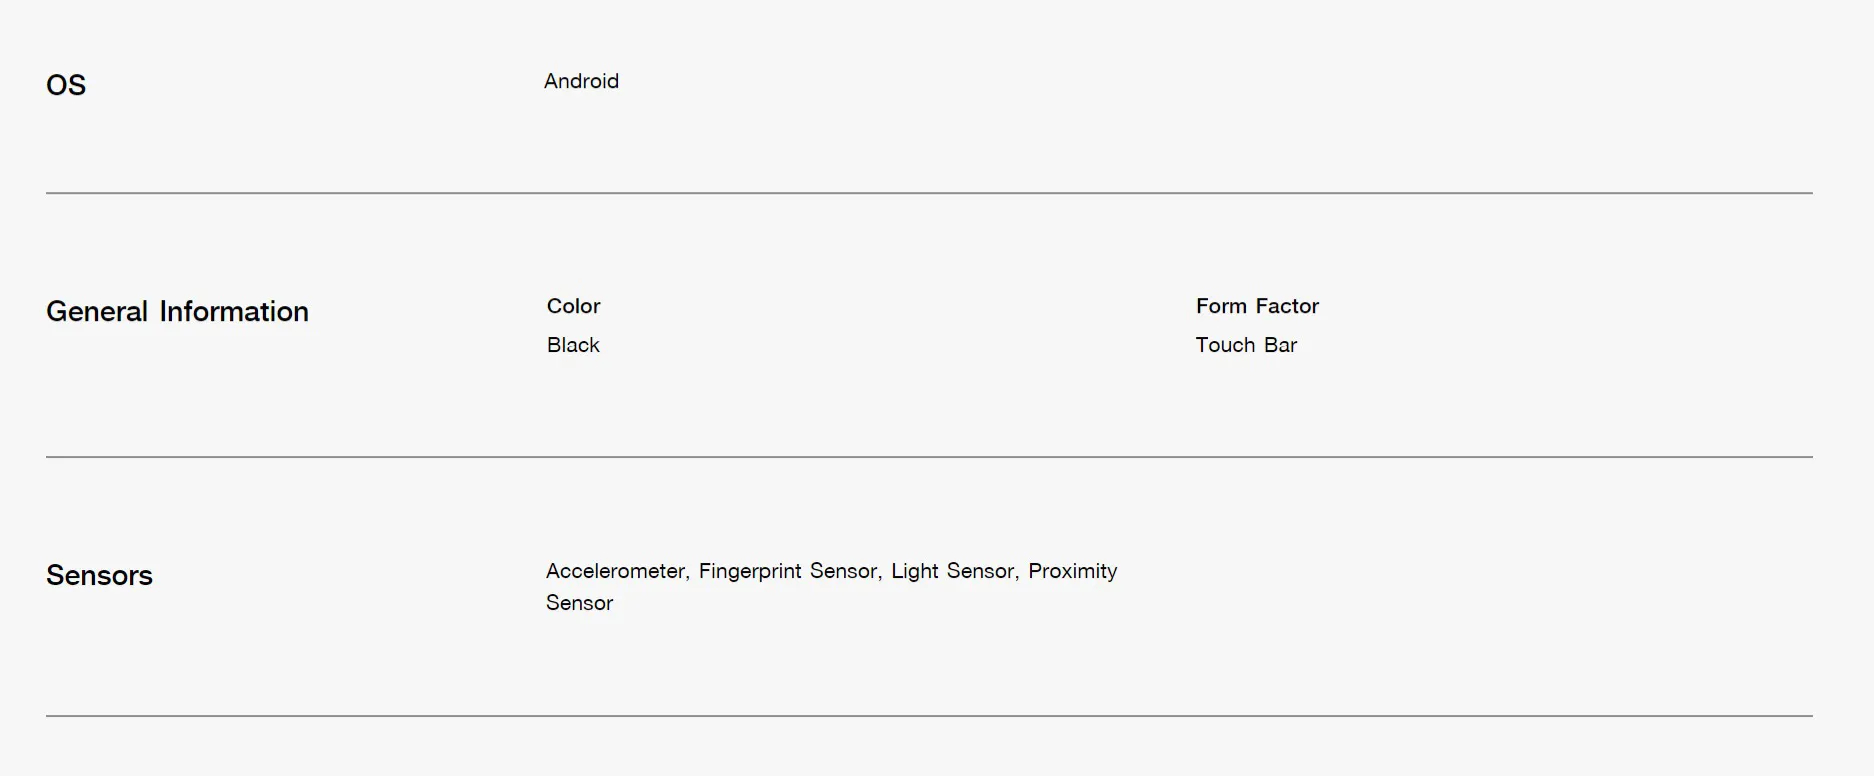Click the Color label
The image size is (1874, 776).
(x=573, y=306)
